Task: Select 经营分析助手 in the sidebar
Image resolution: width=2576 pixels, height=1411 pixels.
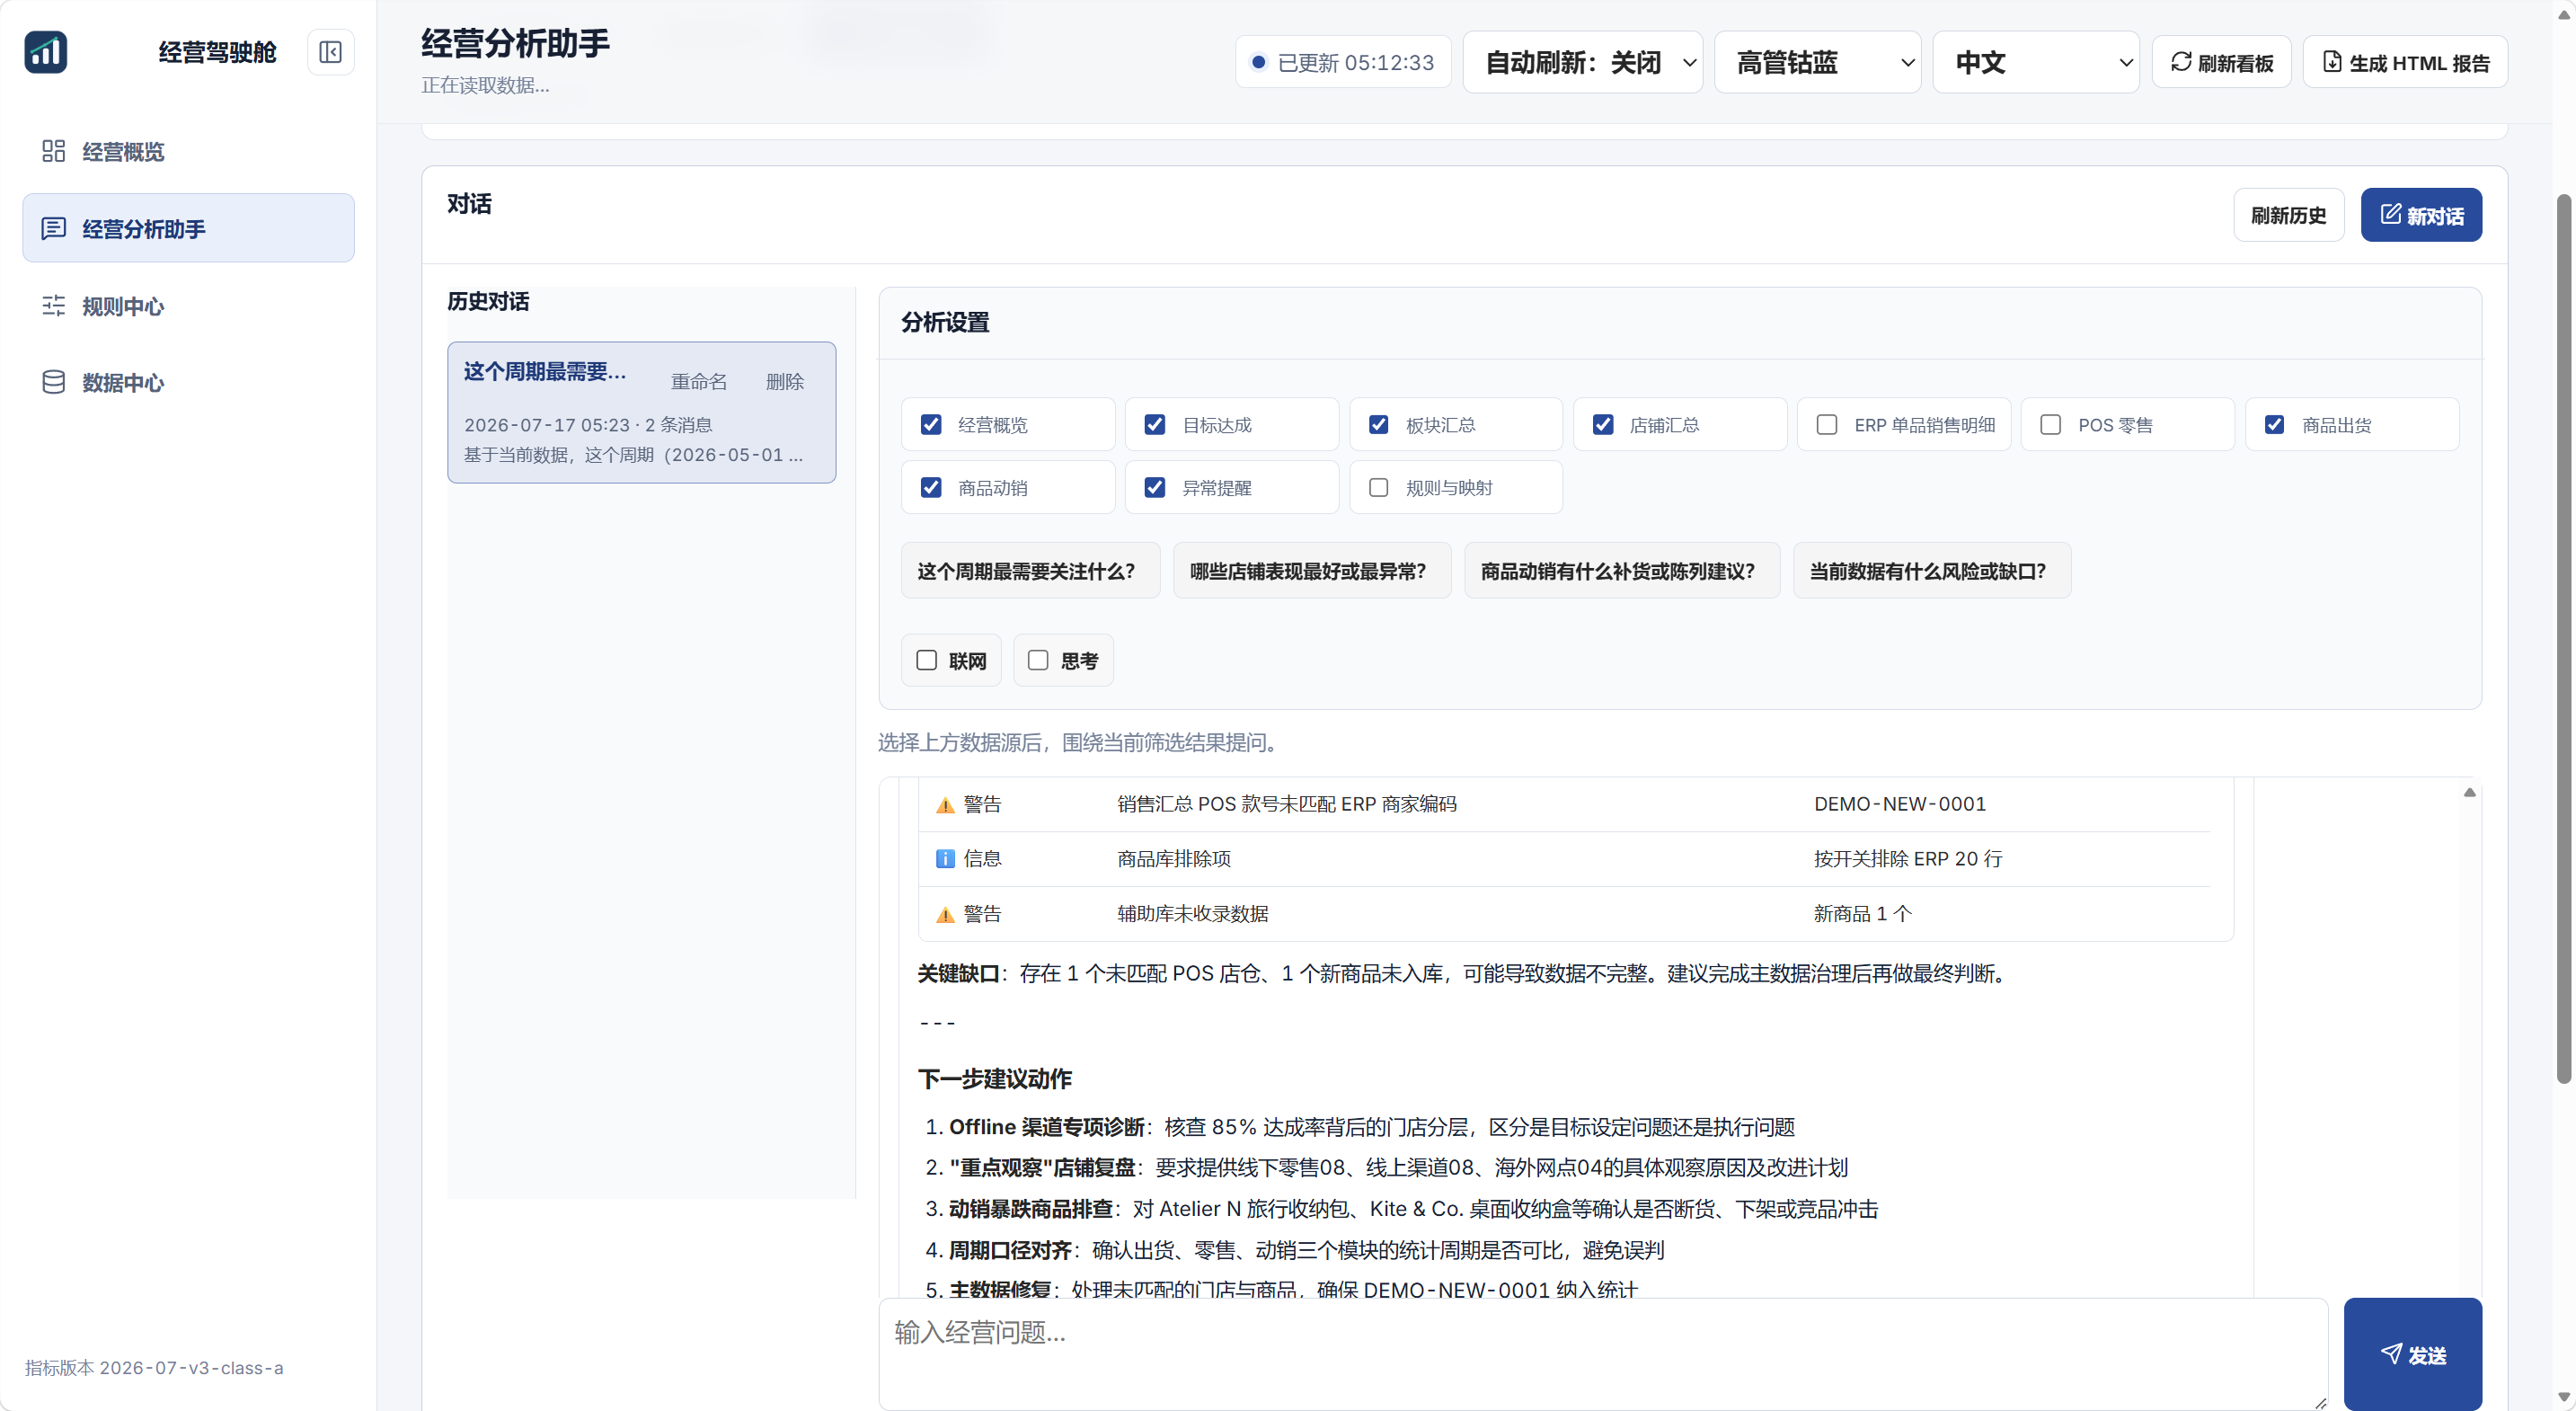Action: pyautogui.click(x=188, y=228)
